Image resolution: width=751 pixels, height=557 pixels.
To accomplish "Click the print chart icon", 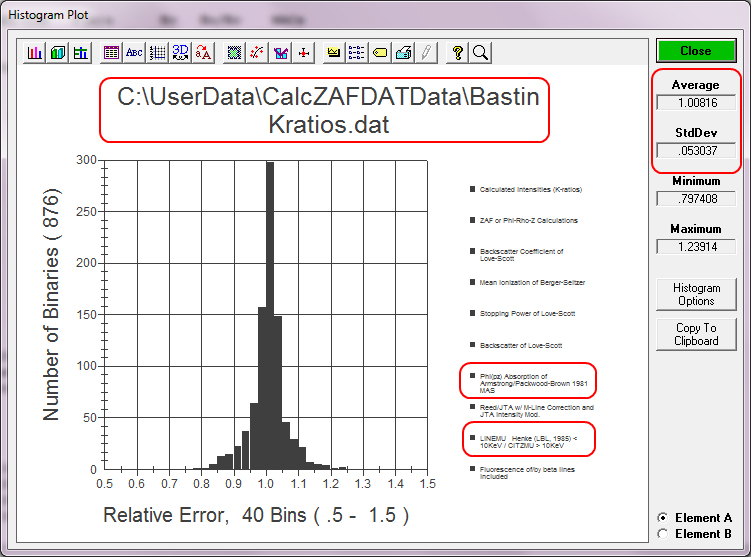I will click(x=403, y=53).
